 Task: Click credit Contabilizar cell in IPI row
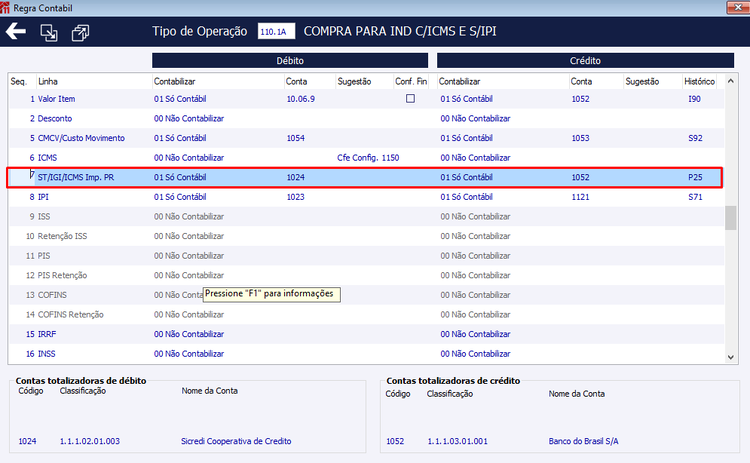click(x=466, y=197)
